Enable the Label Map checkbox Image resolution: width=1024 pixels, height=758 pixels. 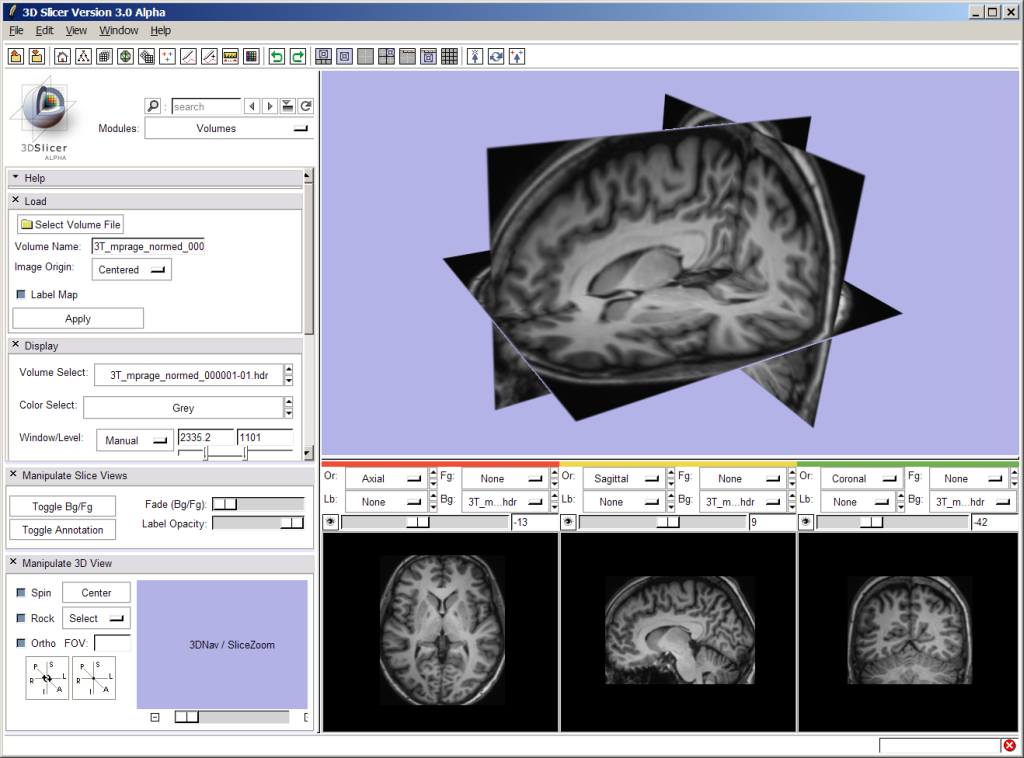coord(21,295)
